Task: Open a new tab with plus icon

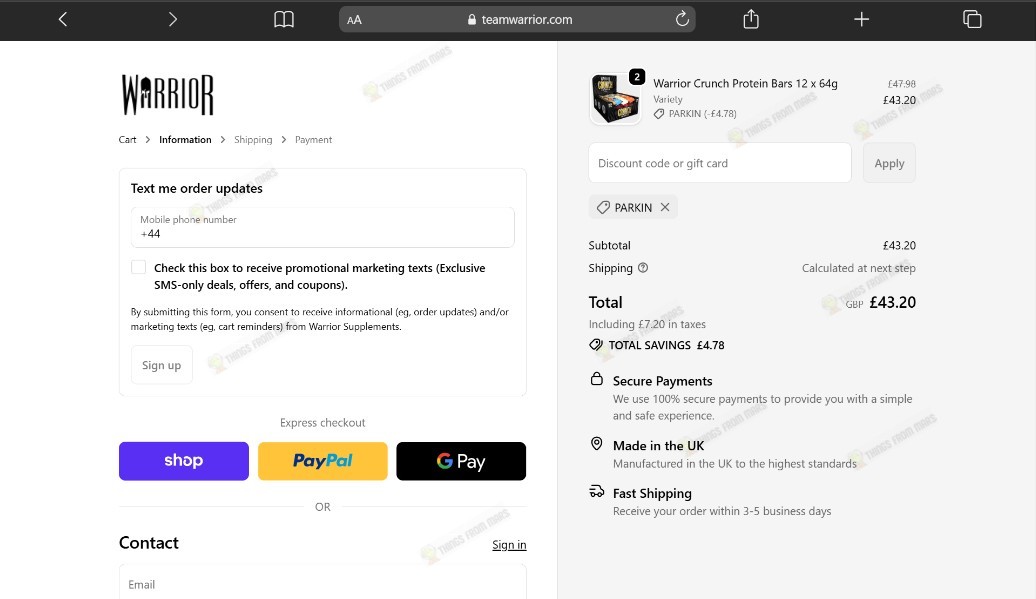Action: 861,19
